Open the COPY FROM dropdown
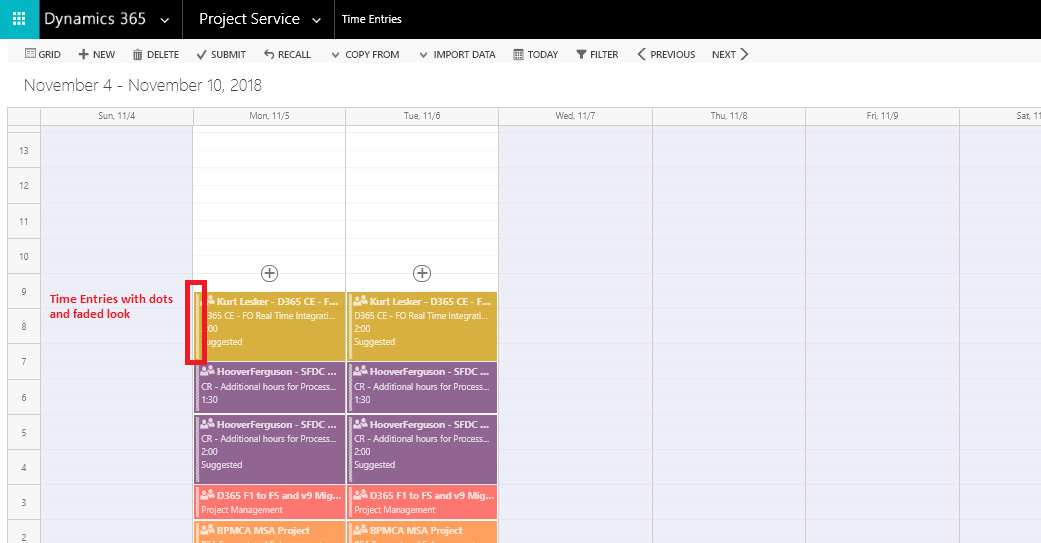 tap(365, 54)
